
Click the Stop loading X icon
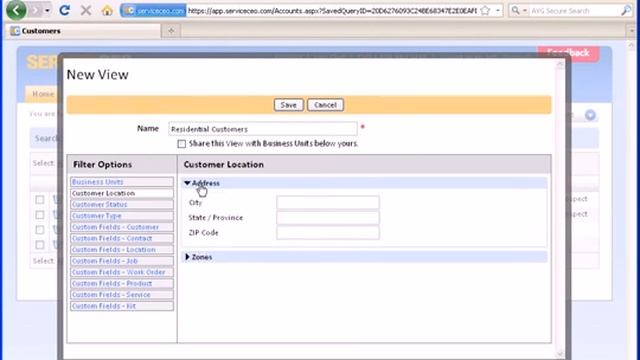tap(86, 10)
